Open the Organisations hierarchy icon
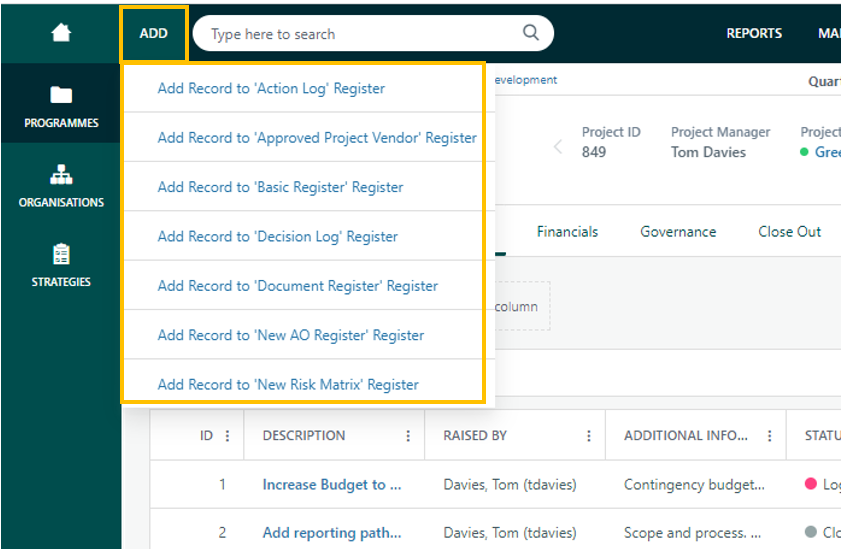 (x=61, y=174)
